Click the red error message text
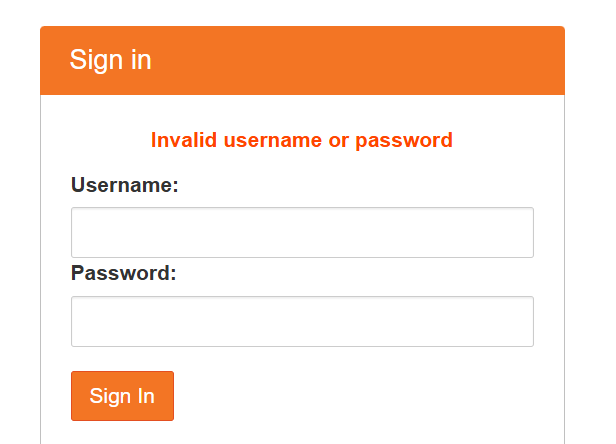 coord(302,140)
